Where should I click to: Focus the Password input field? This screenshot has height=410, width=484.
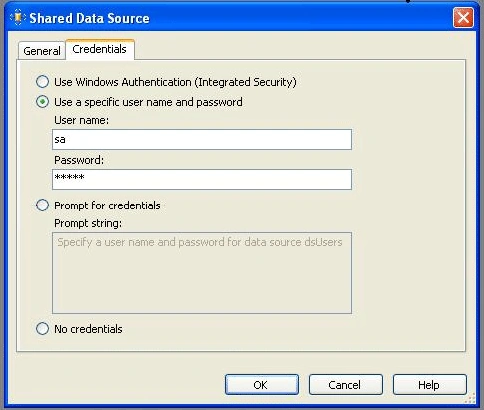[x=202, y=179]
